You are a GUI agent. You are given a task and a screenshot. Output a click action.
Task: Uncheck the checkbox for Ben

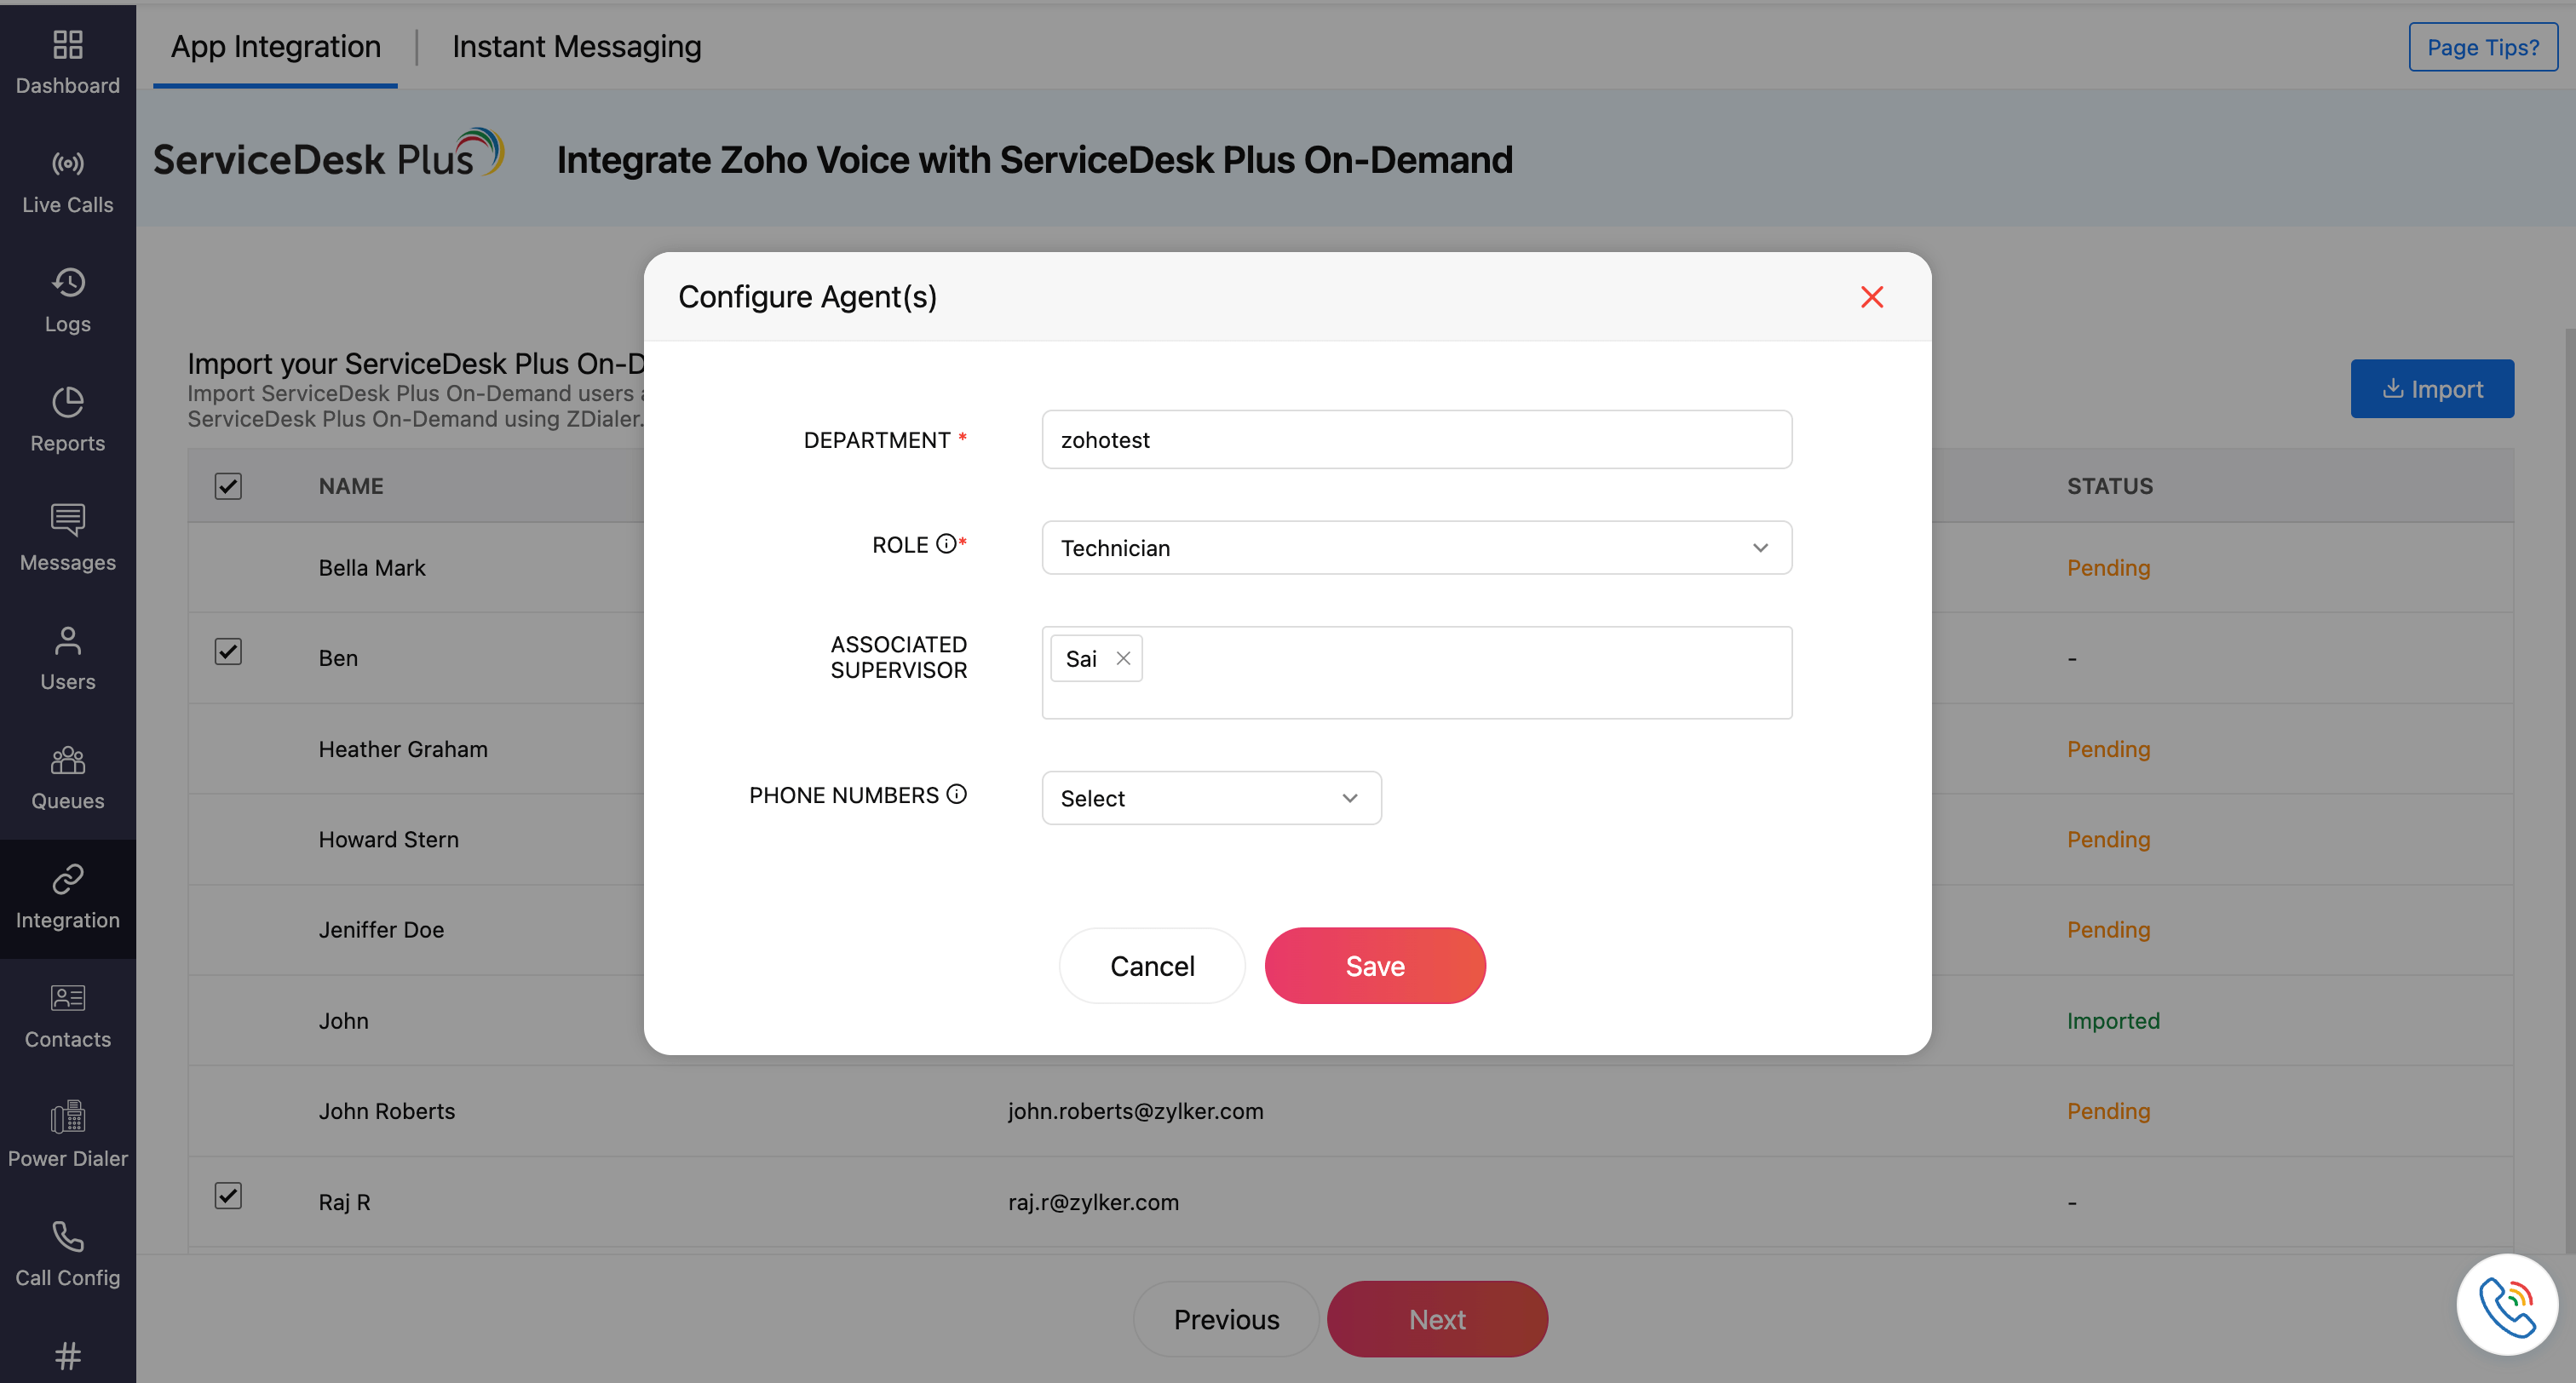228,652
